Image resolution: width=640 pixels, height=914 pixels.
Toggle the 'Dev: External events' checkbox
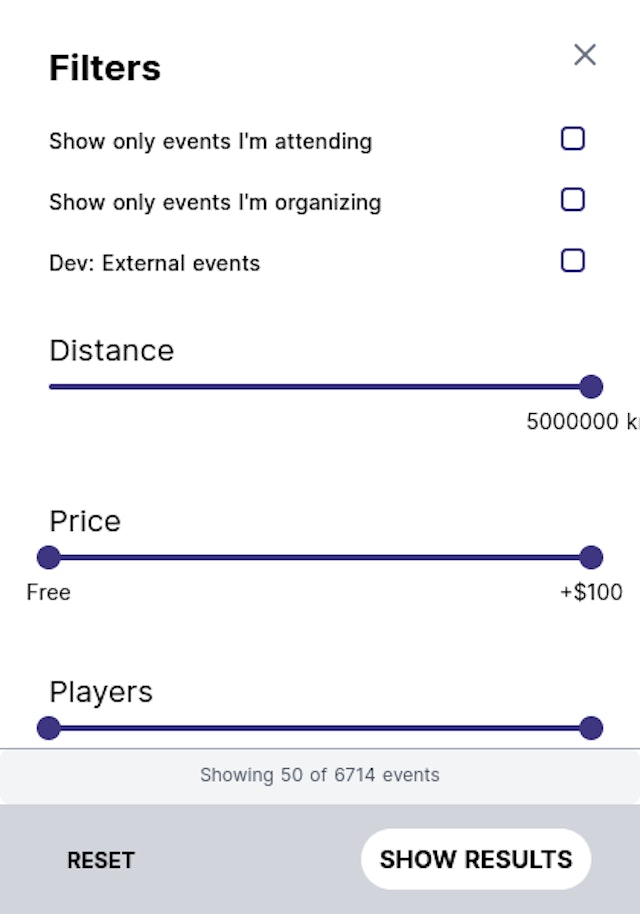572,261
